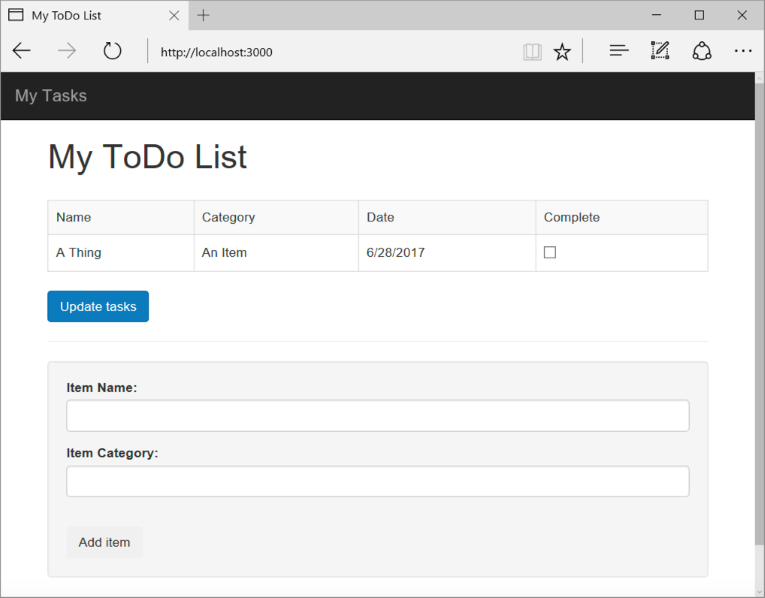Click the Update tasks button
Viewport: 765px width, 598px height.
(98, 306)
